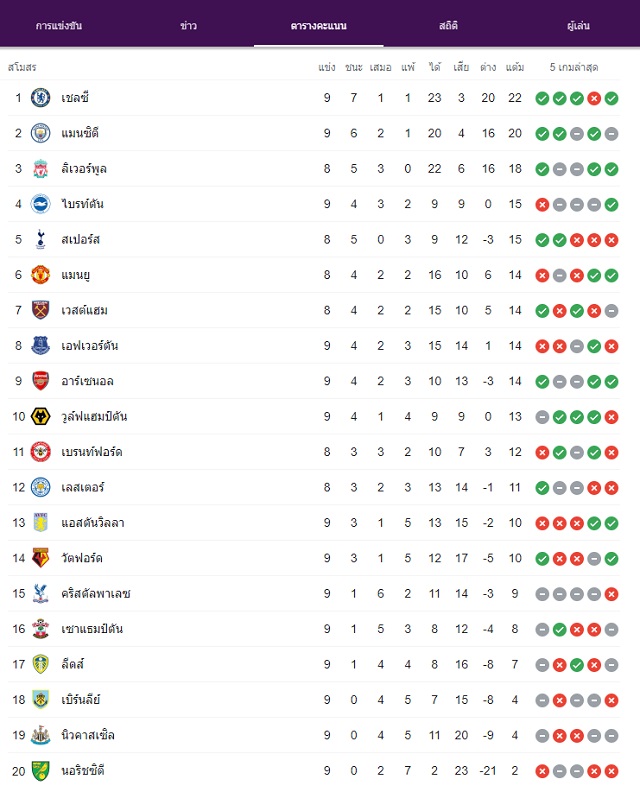Screen dimensions: 640x792
Task: Click the Tottenham Spurs crest icon
Action: click(40, 239)
